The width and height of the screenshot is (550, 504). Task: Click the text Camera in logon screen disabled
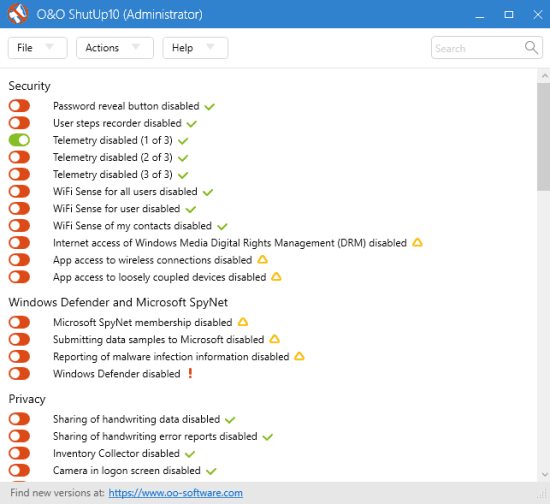pos(127,471)
